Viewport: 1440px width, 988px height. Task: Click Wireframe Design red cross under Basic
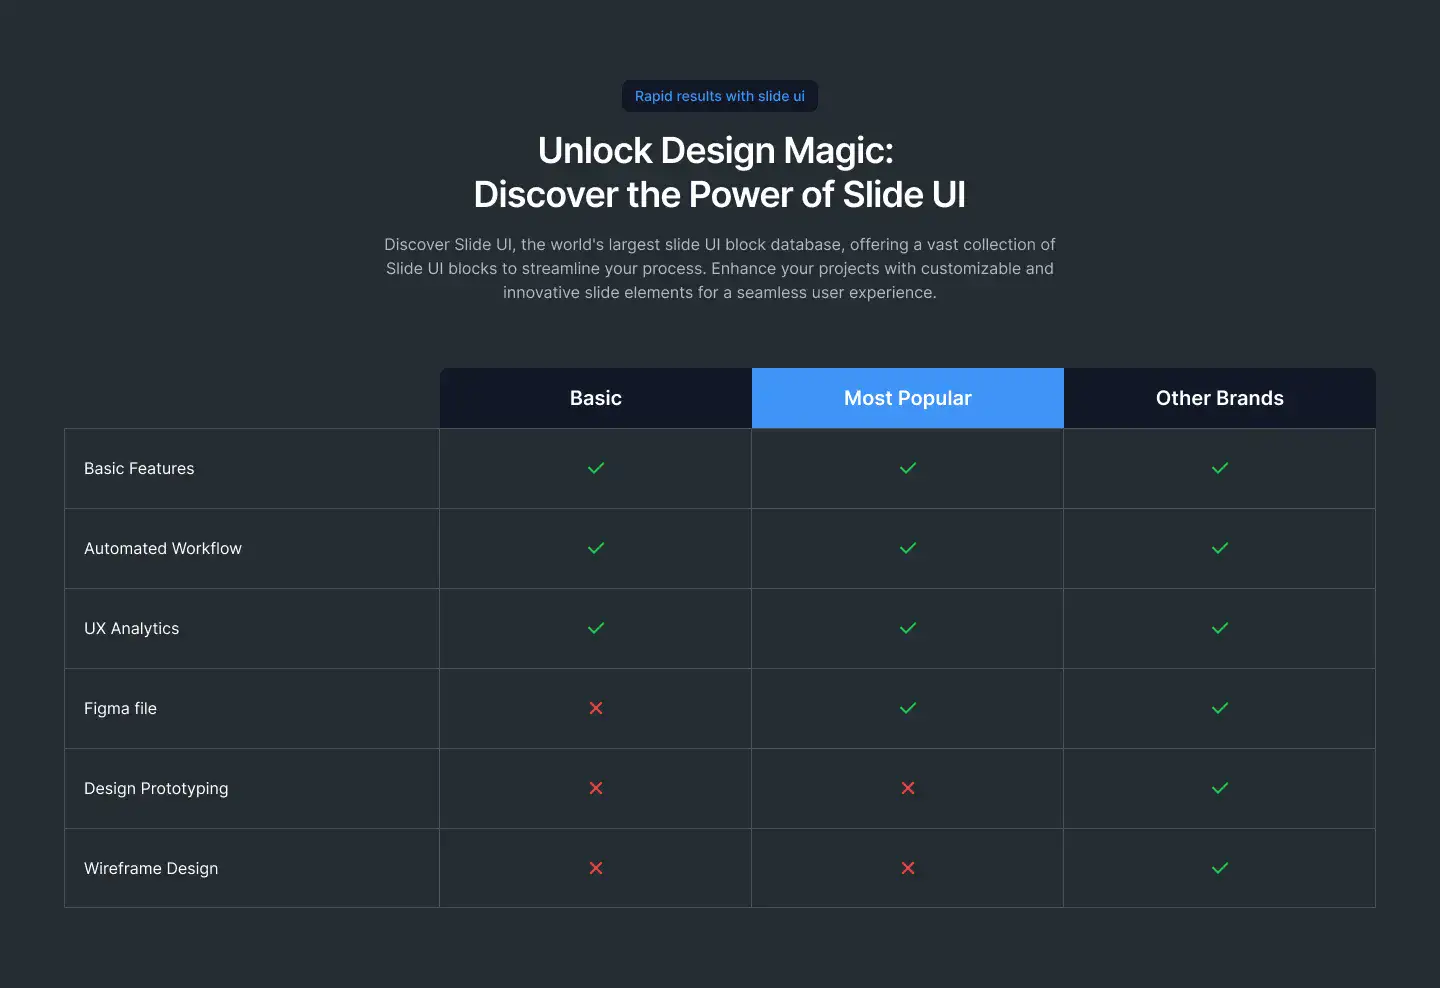tap(596, 868)
